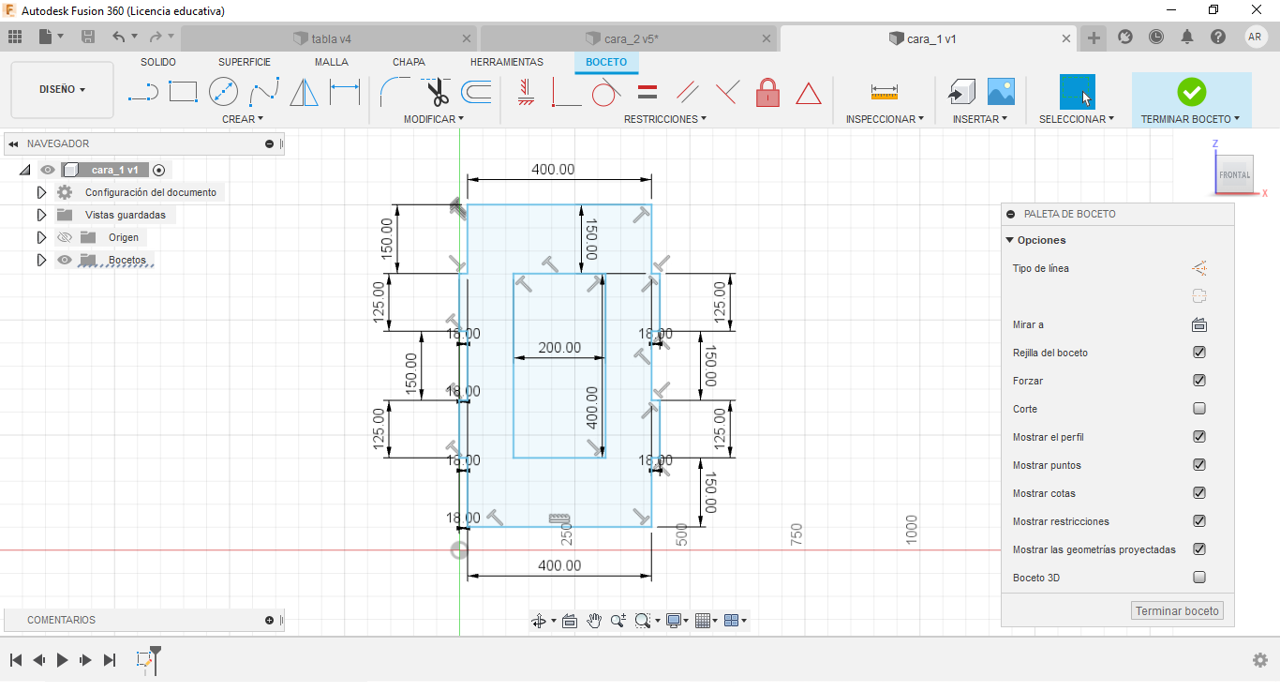This screenshot has height=682, width=1280.
Task: Click the FRONTAL view cube face
Action: pyautogui.click(x=1234, y=175)
